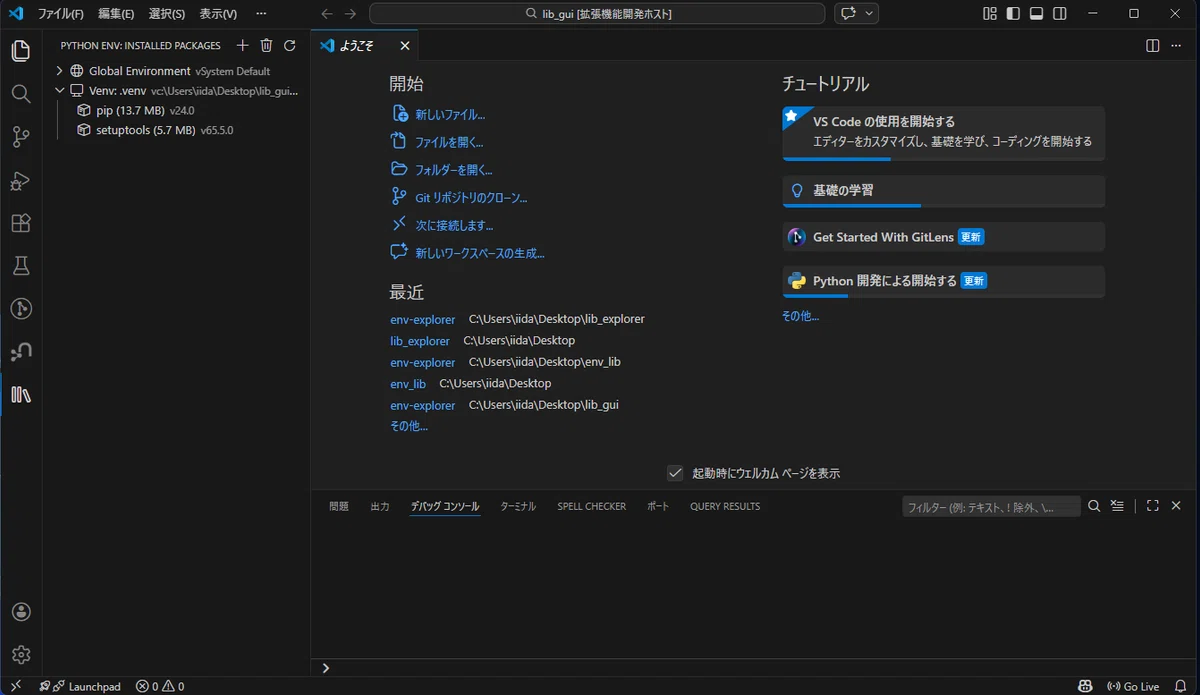
Task: Open the ファイル(F) menu
Action: pos(60,14)
